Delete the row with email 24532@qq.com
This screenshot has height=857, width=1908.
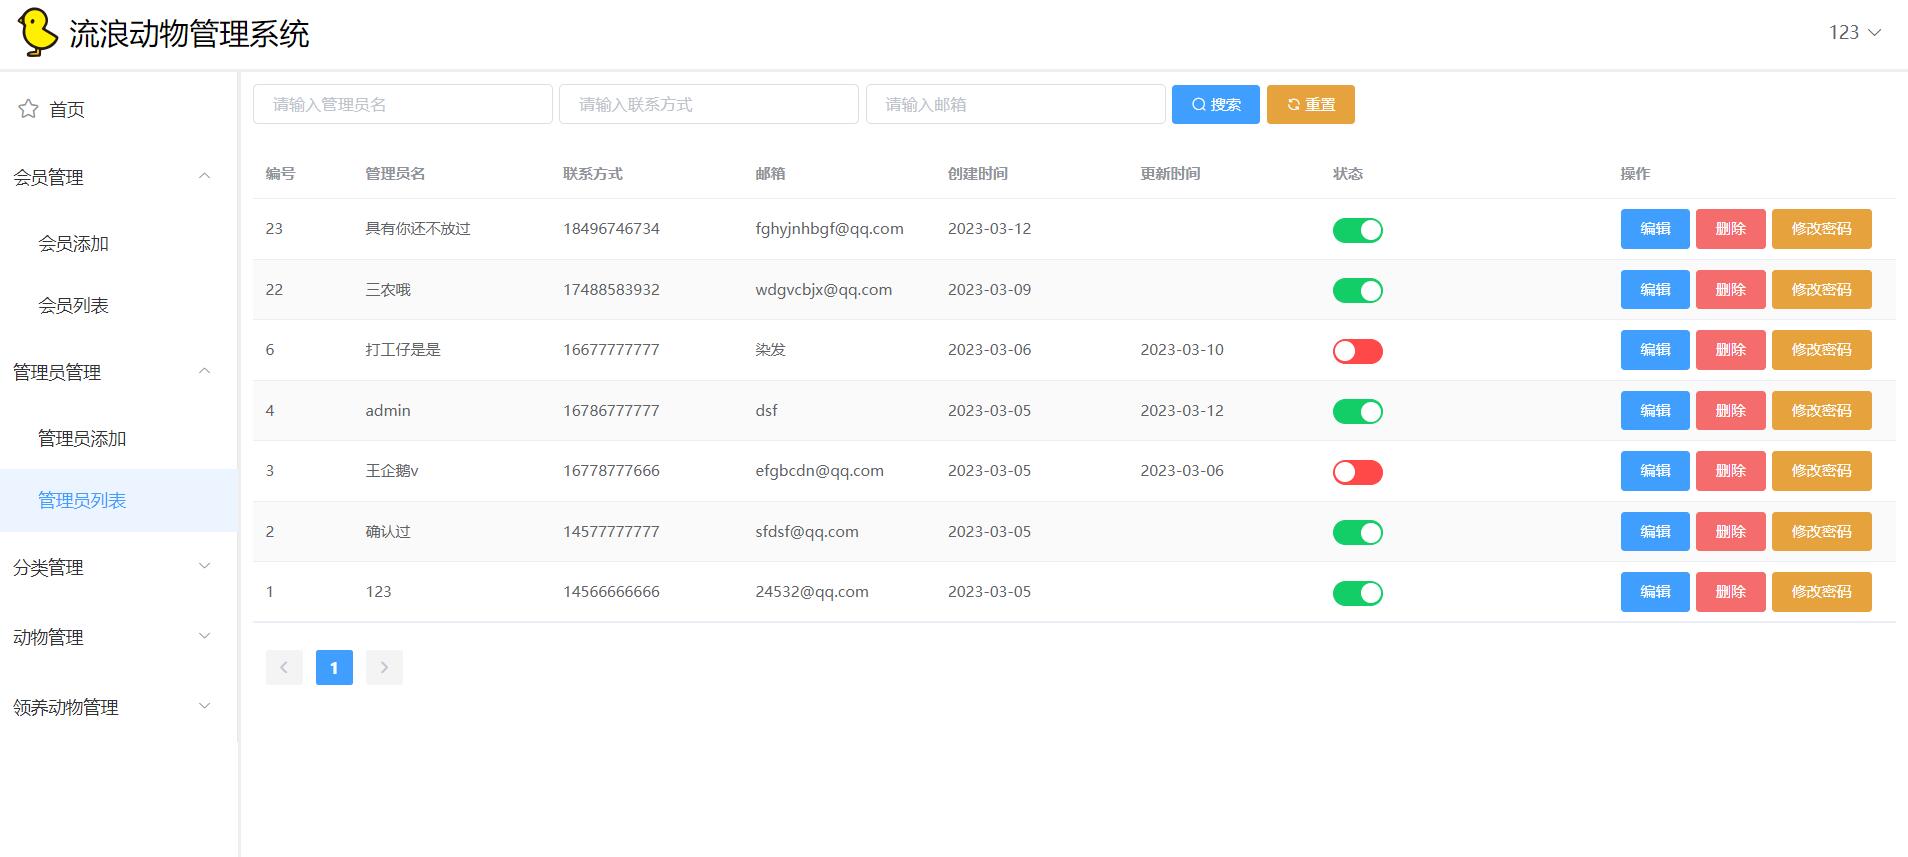(x=1730, y=592)
